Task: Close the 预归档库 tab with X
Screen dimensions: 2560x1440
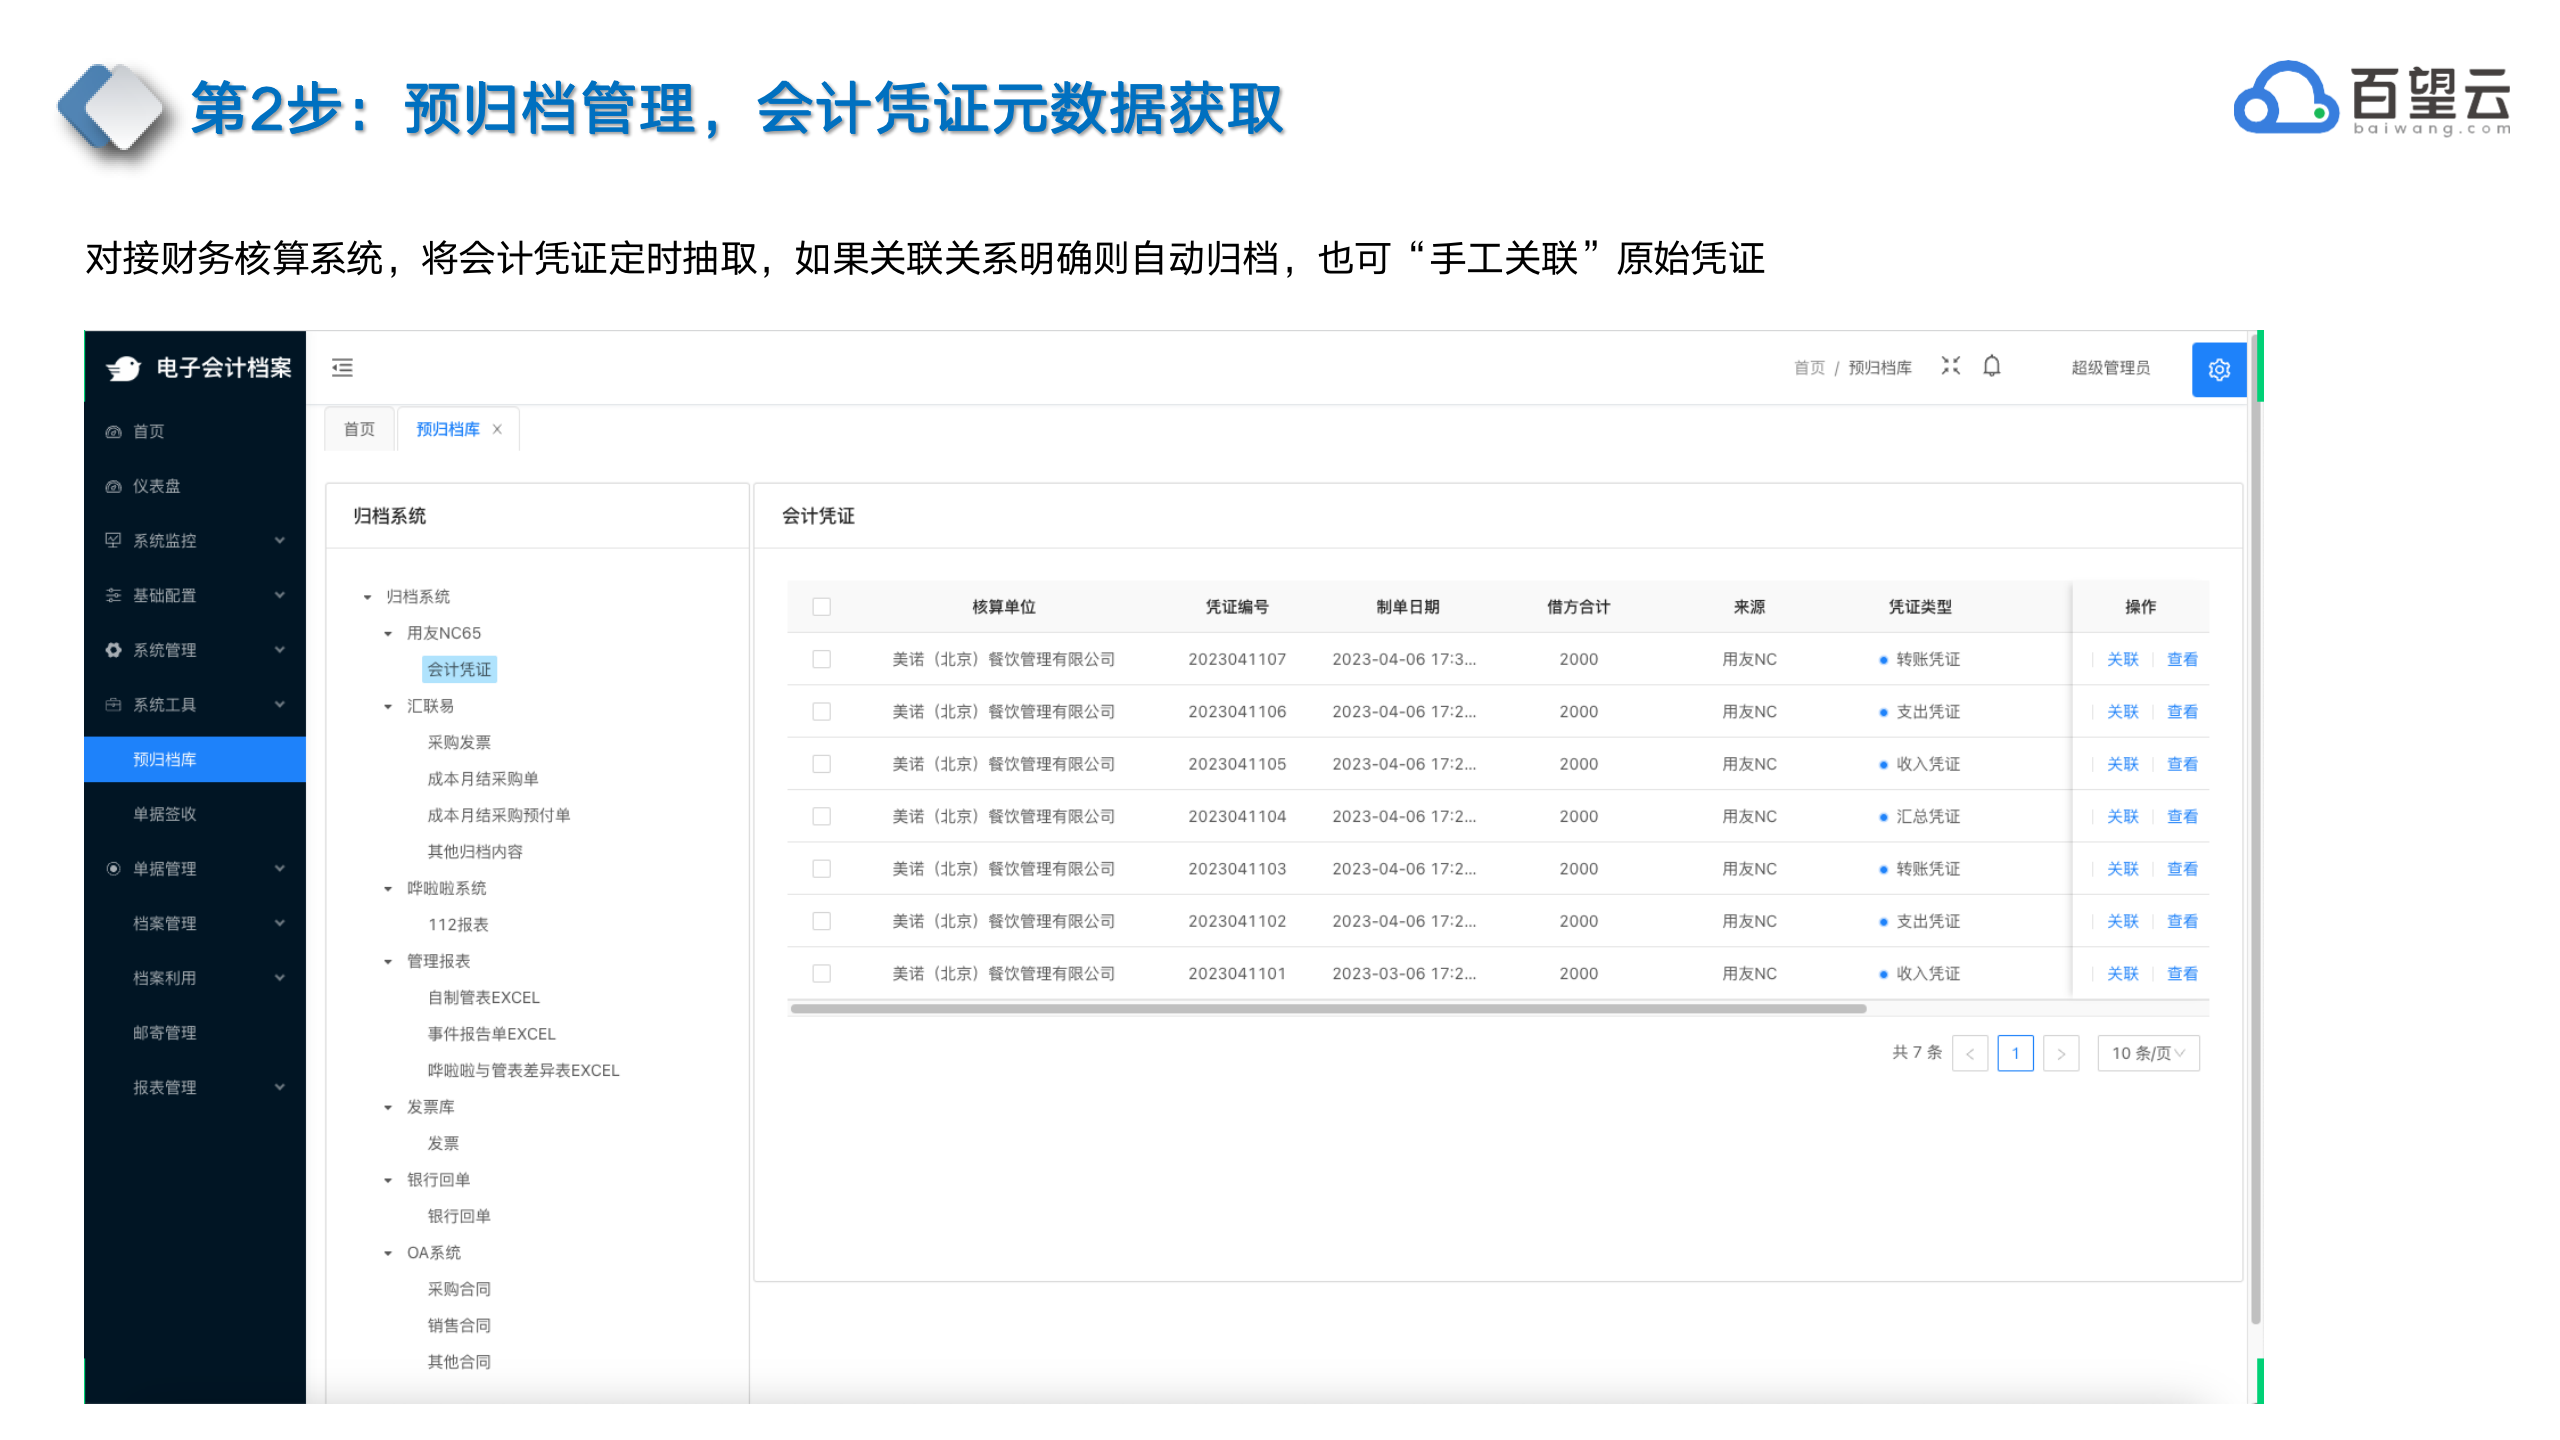Action: pyautogui.click(x=497, y=429)
